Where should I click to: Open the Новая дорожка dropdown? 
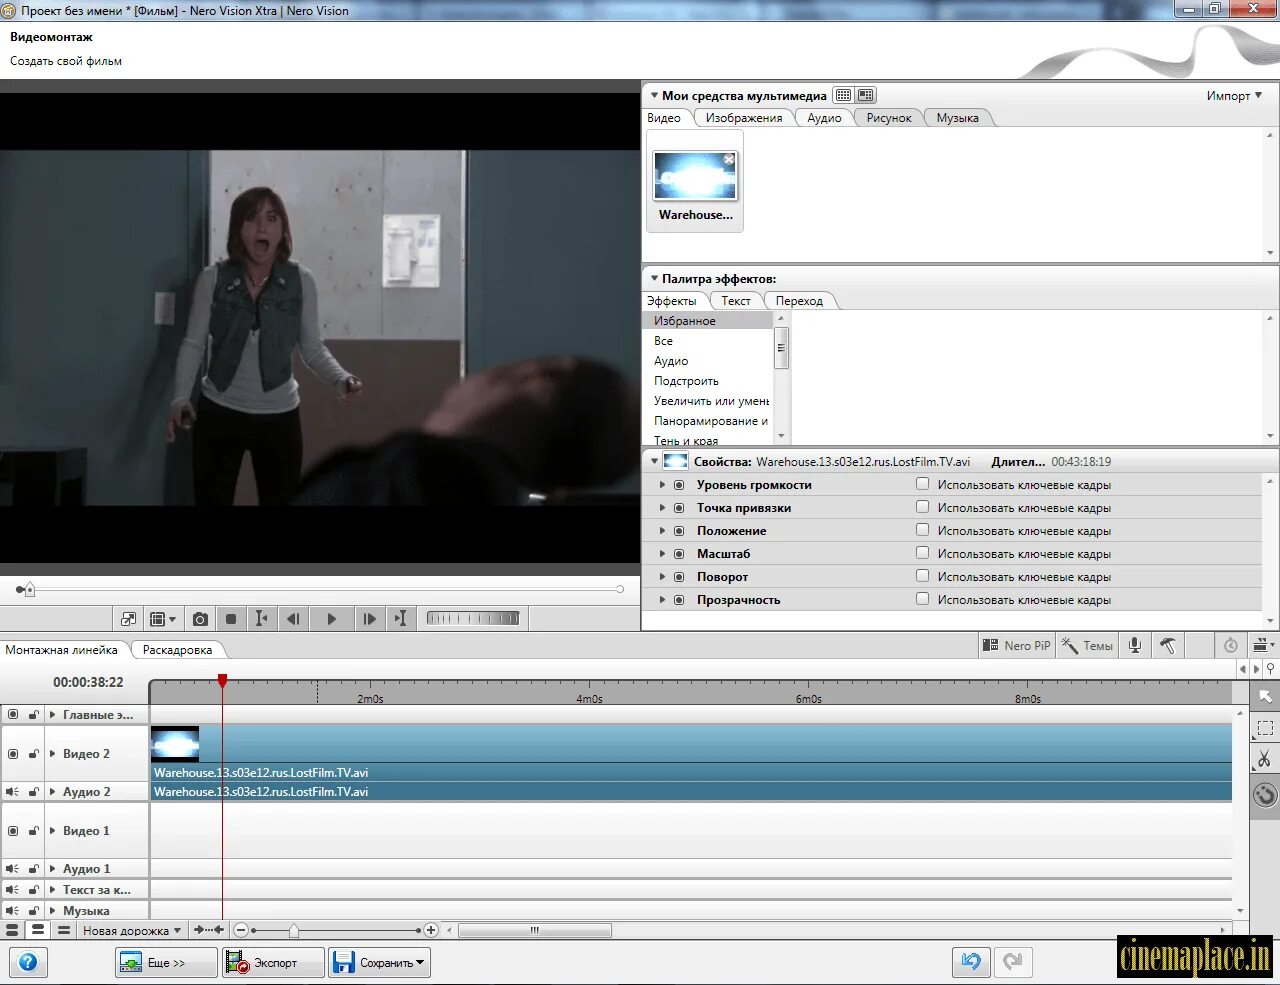(131, 931)
